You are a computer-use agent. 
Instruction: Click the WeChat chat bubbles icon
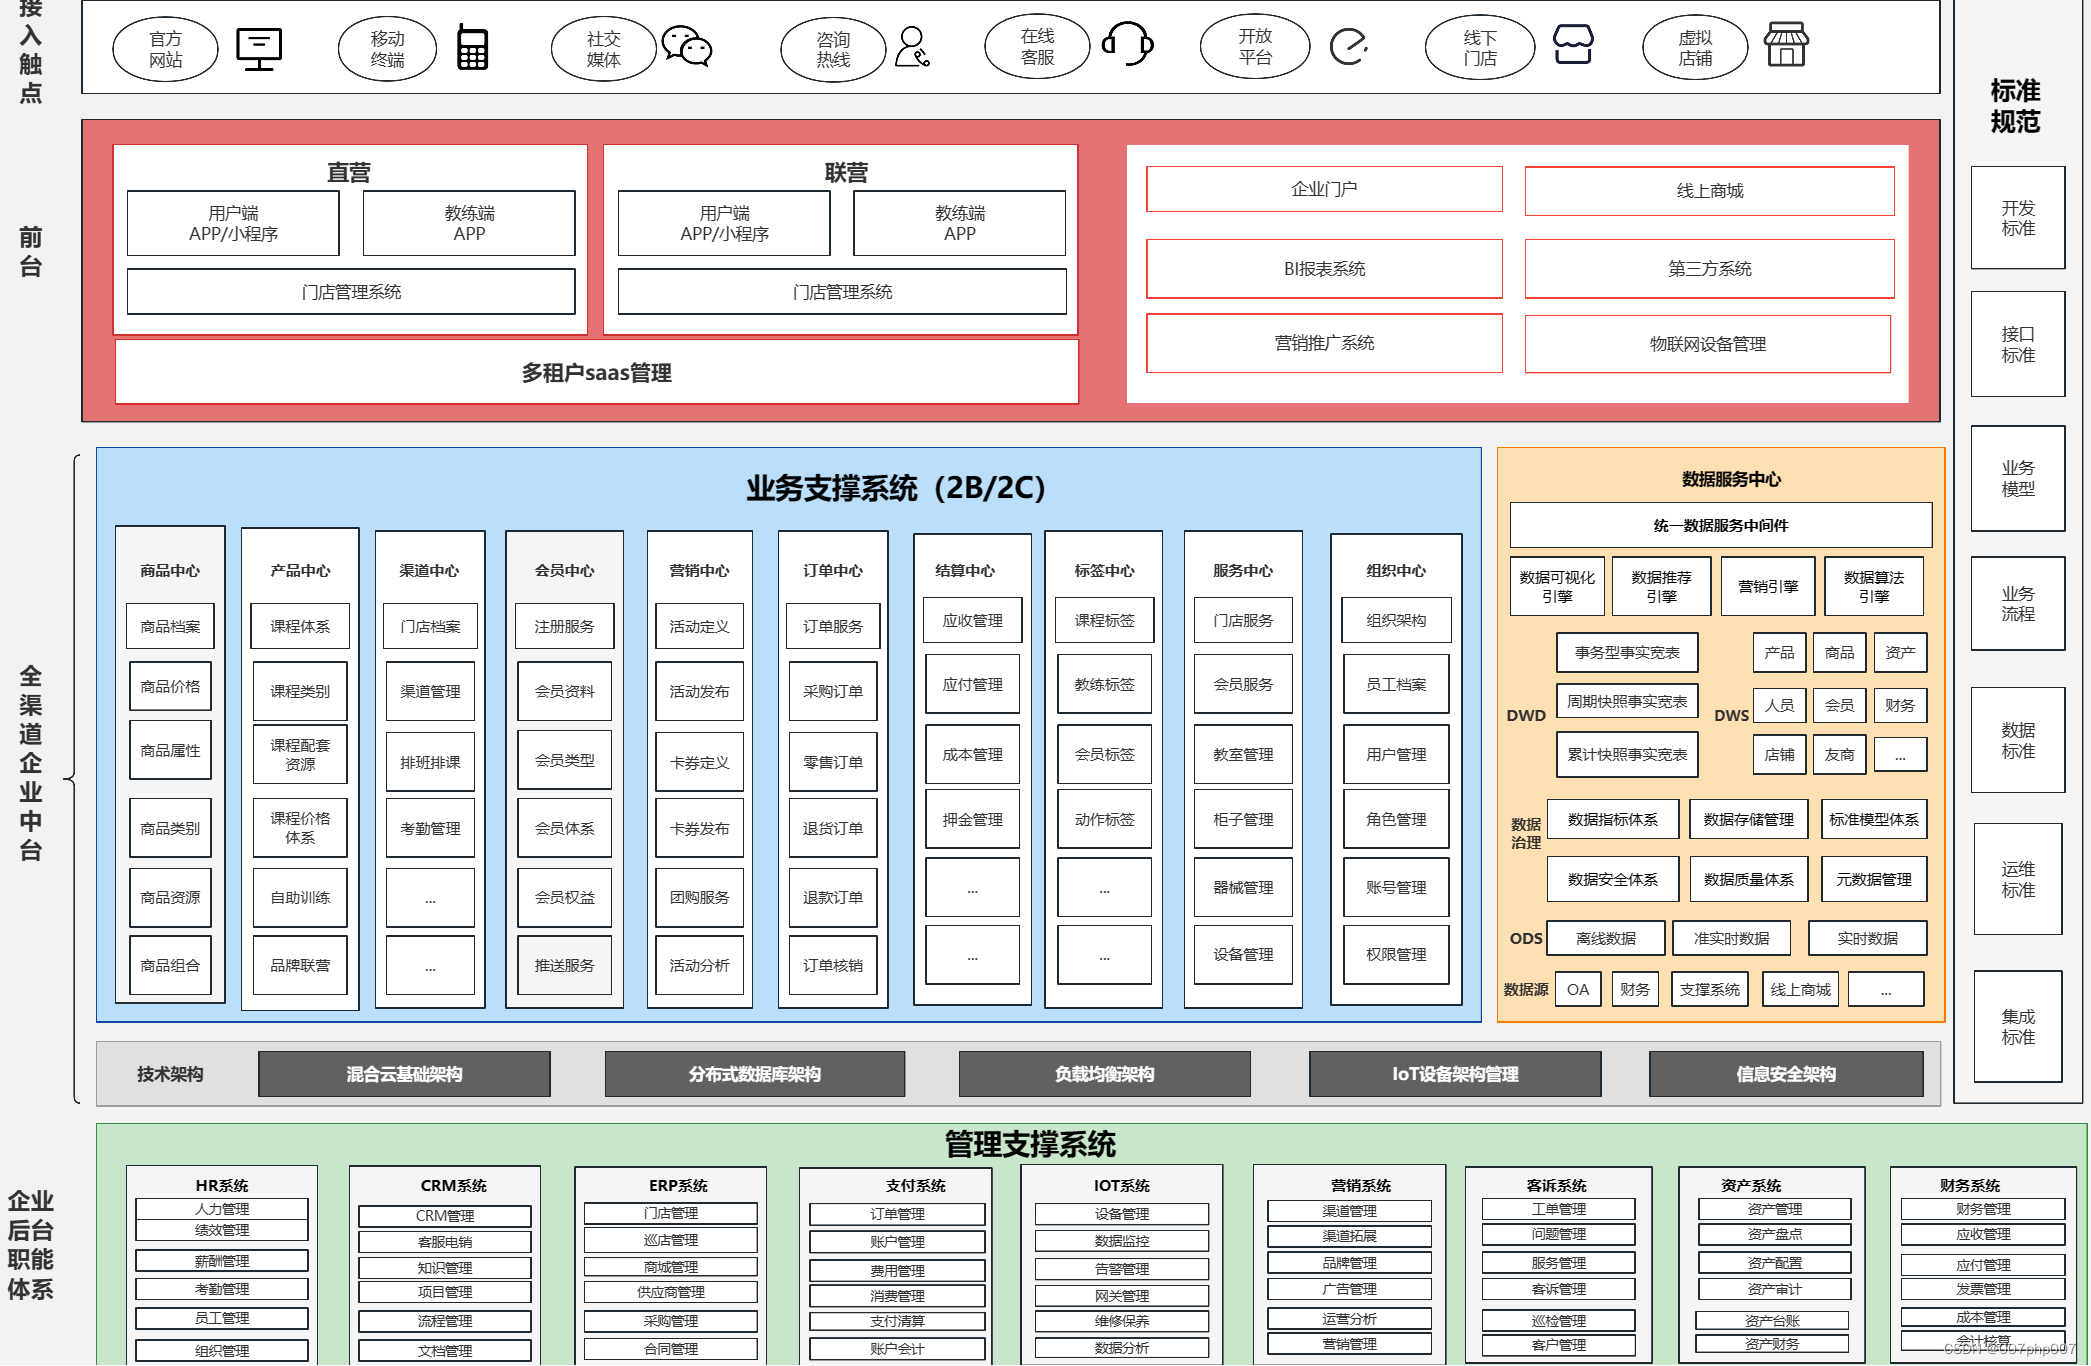687,47
